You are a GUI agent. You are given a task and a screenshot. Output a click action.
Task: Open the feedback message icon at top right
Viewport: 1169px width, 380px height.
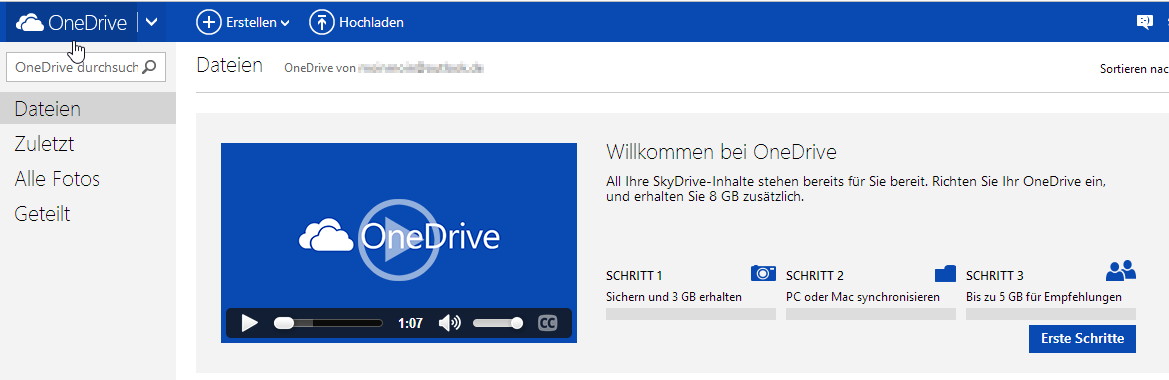1144,22
